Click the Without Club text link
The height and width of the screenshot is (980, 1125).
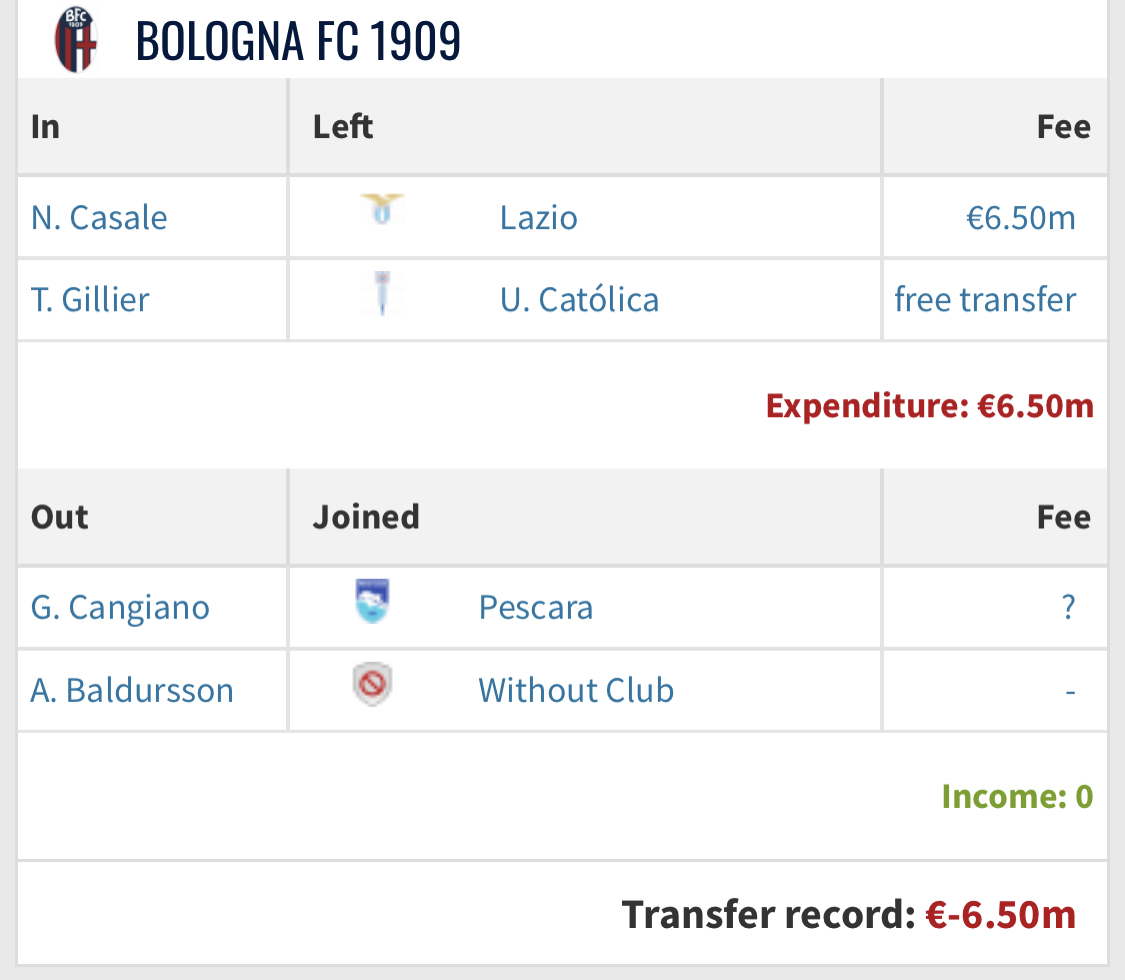[x=576, y=691]
